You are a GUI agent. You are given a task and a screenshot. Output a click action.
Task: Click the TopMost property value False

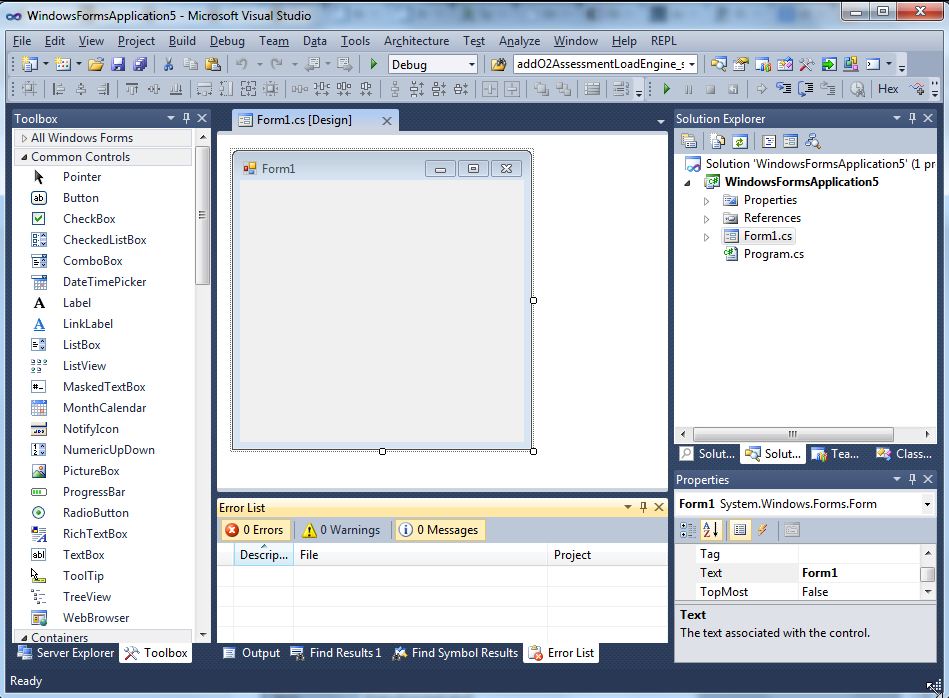(x=859, y=592)
